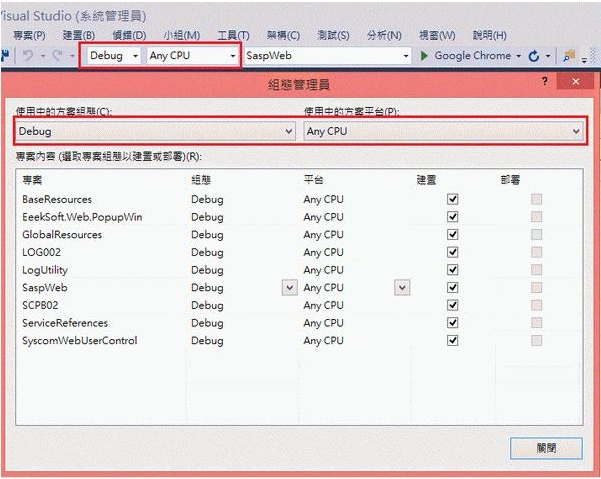Screen dimensions: 601x479
Task: Open SaspWeb row platform dropdown arrow
Action: pyautogui.click(x=402, y=287)
